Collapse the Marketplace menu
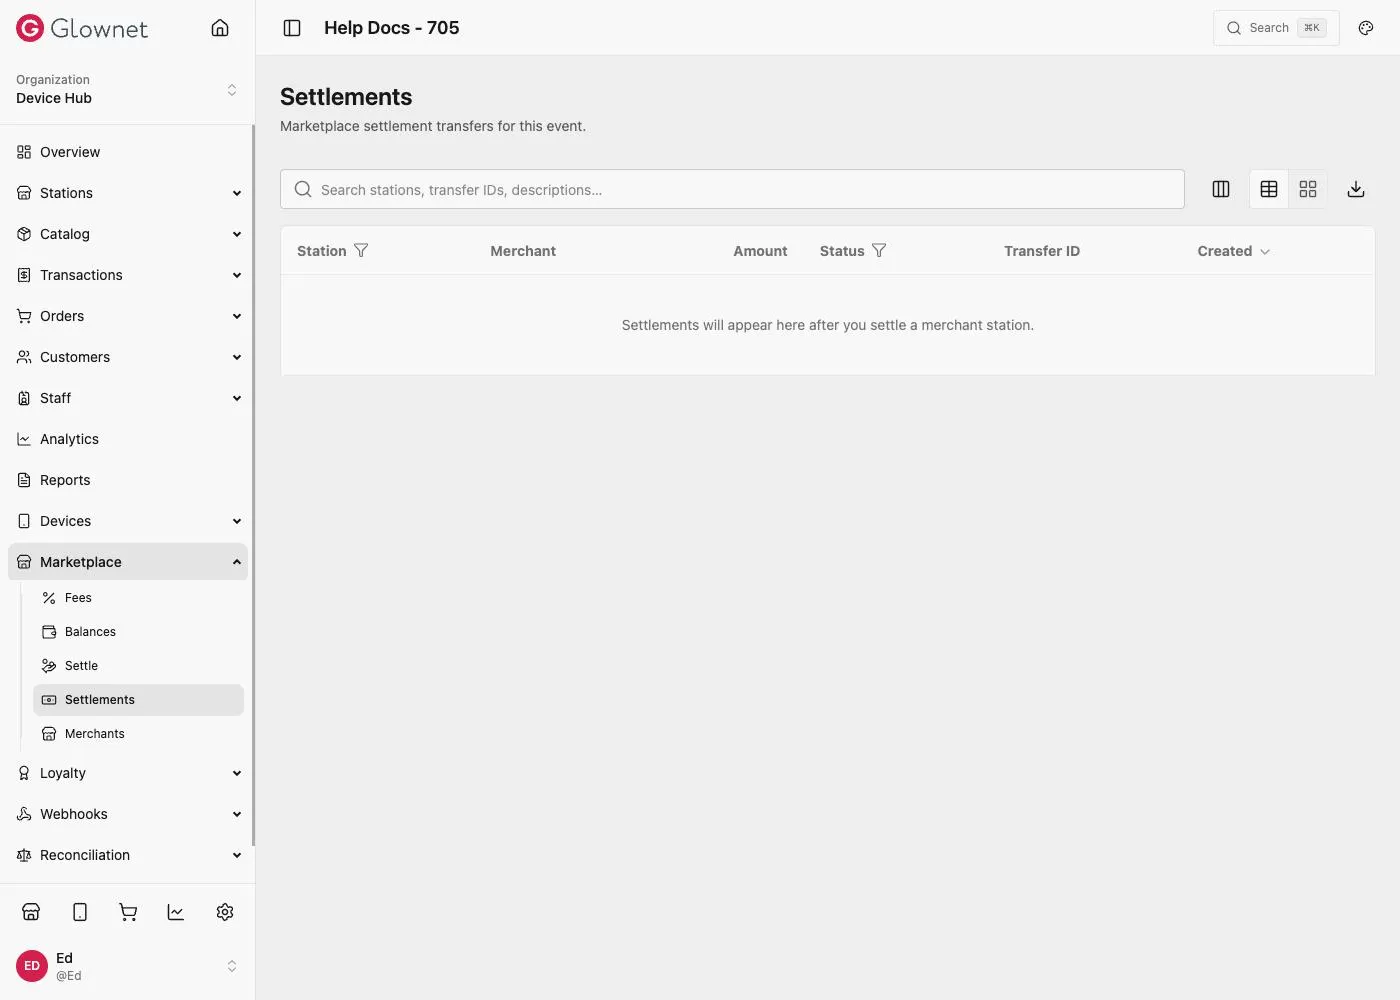 [x=128, y=562]
